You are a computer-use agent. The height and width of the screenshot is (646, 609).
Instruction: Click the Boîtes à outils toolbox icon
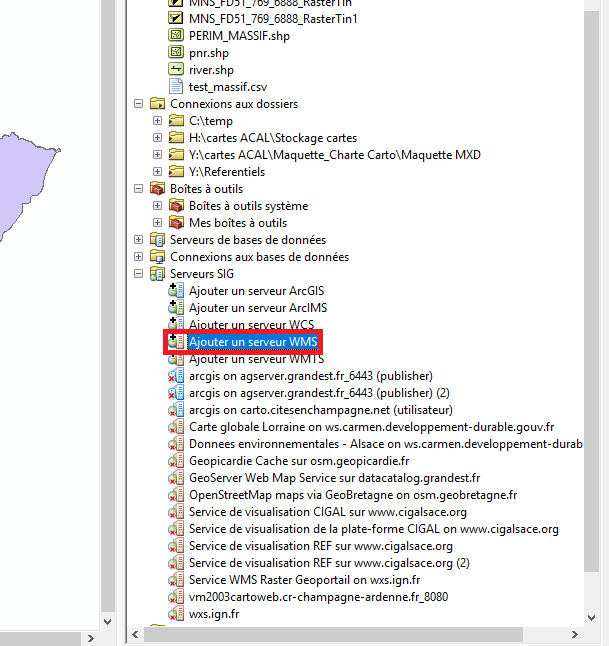157,189
